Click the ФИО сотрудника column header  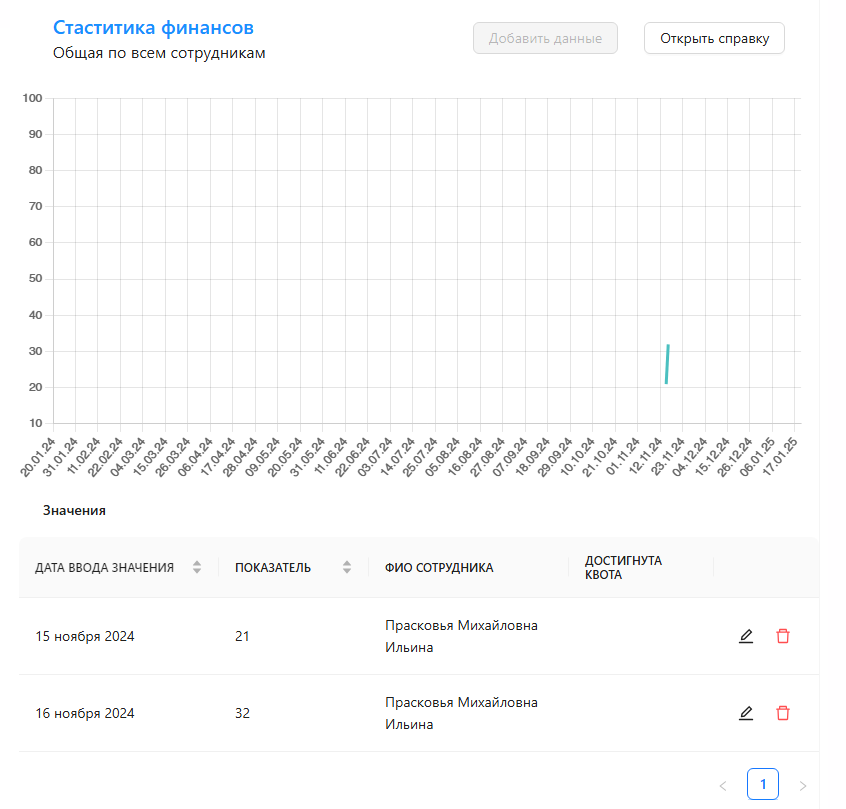point(439,568)
